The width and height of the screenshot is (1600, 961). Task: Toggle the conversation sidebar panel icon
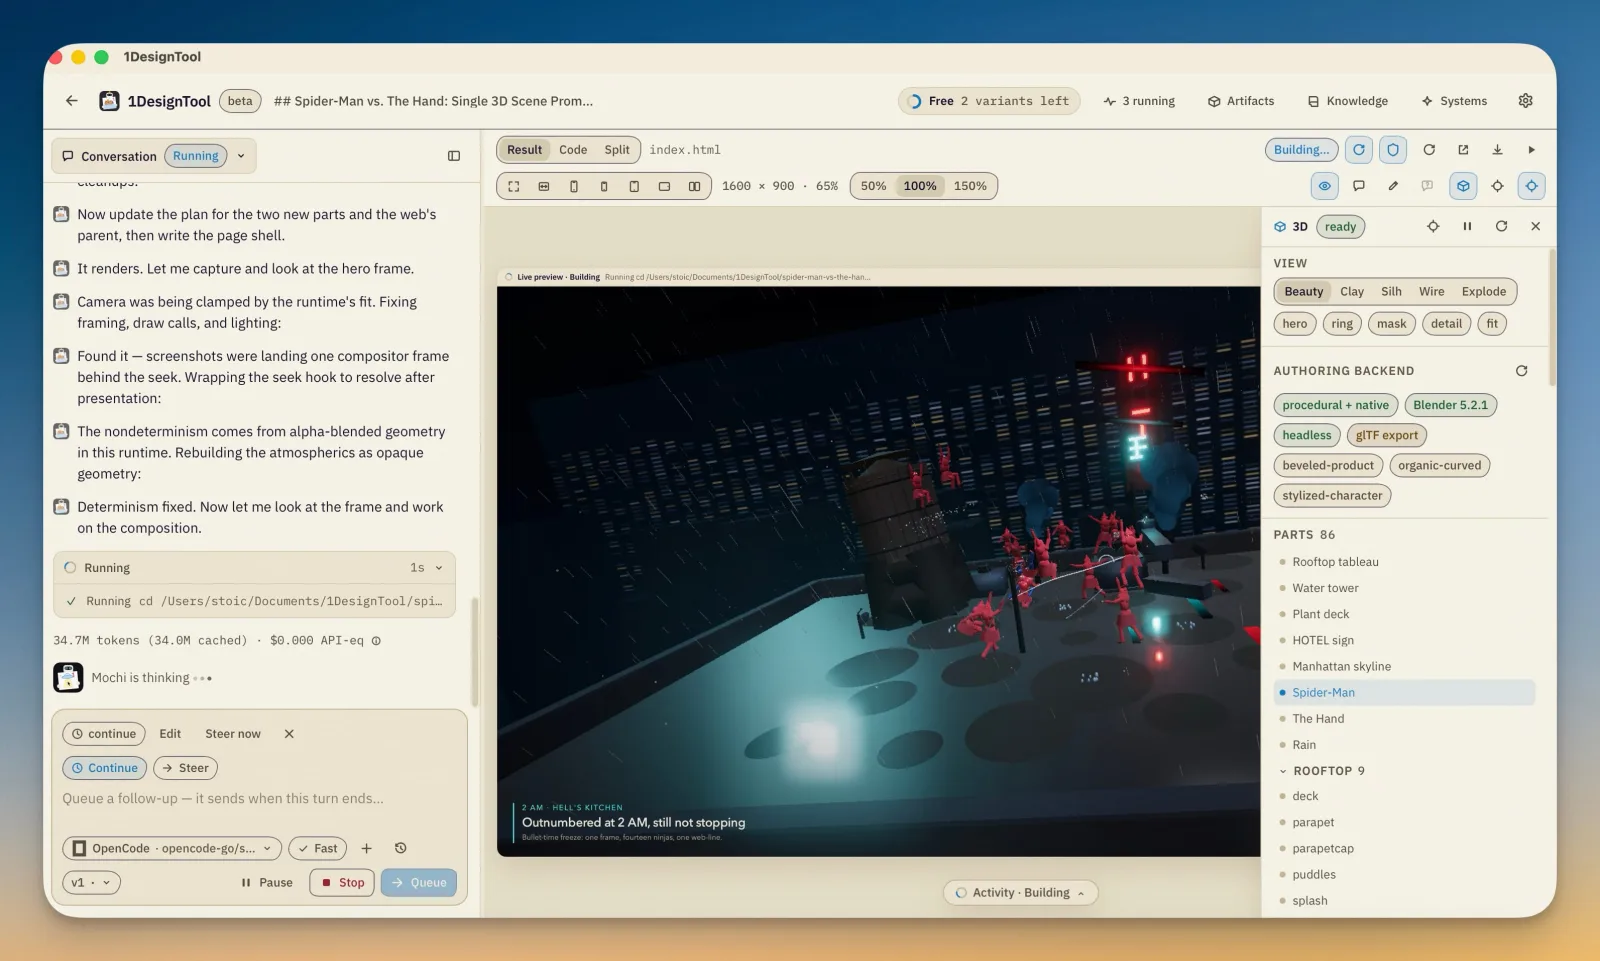pyautogui.click(x=454, y=156)
